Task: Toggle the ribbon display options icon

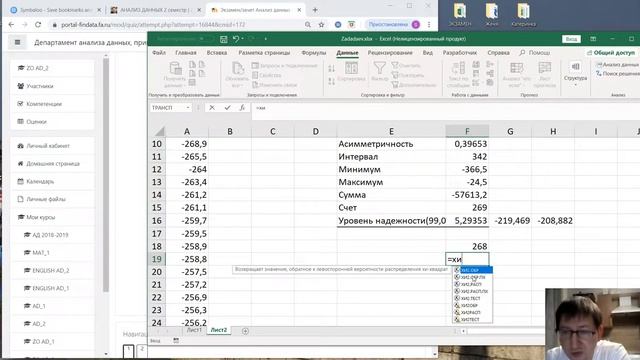Action: coord(593,39)
